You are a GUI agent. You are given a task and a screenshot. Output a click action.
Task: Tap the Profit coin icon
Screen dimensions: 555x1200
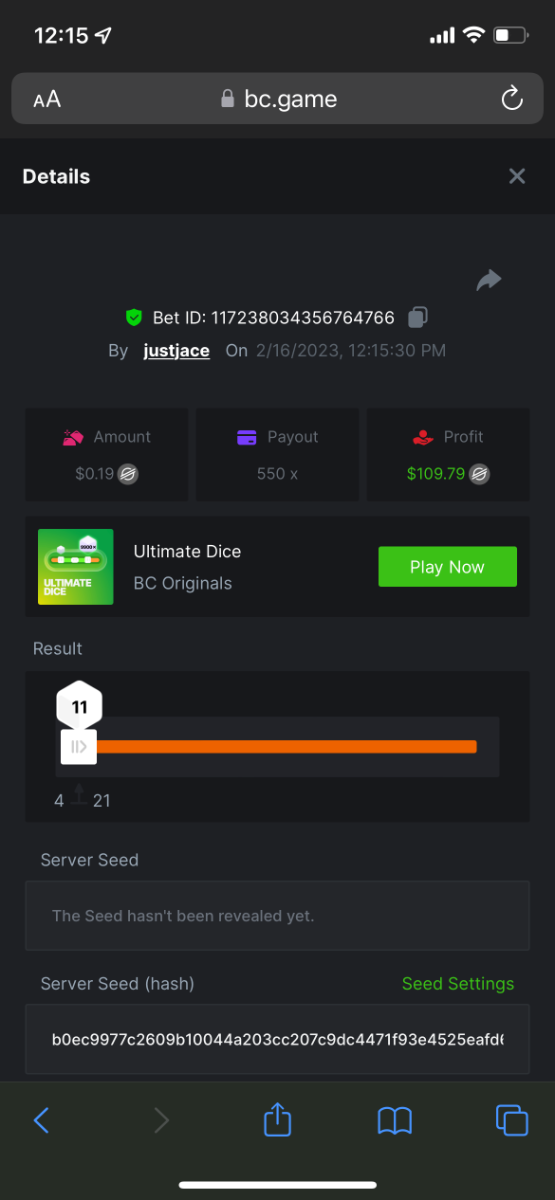[481, 474]
